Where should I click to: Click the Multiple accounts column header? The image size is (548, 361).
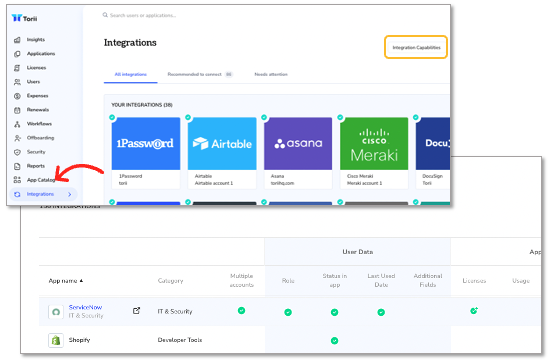click(x=241, y=280)
